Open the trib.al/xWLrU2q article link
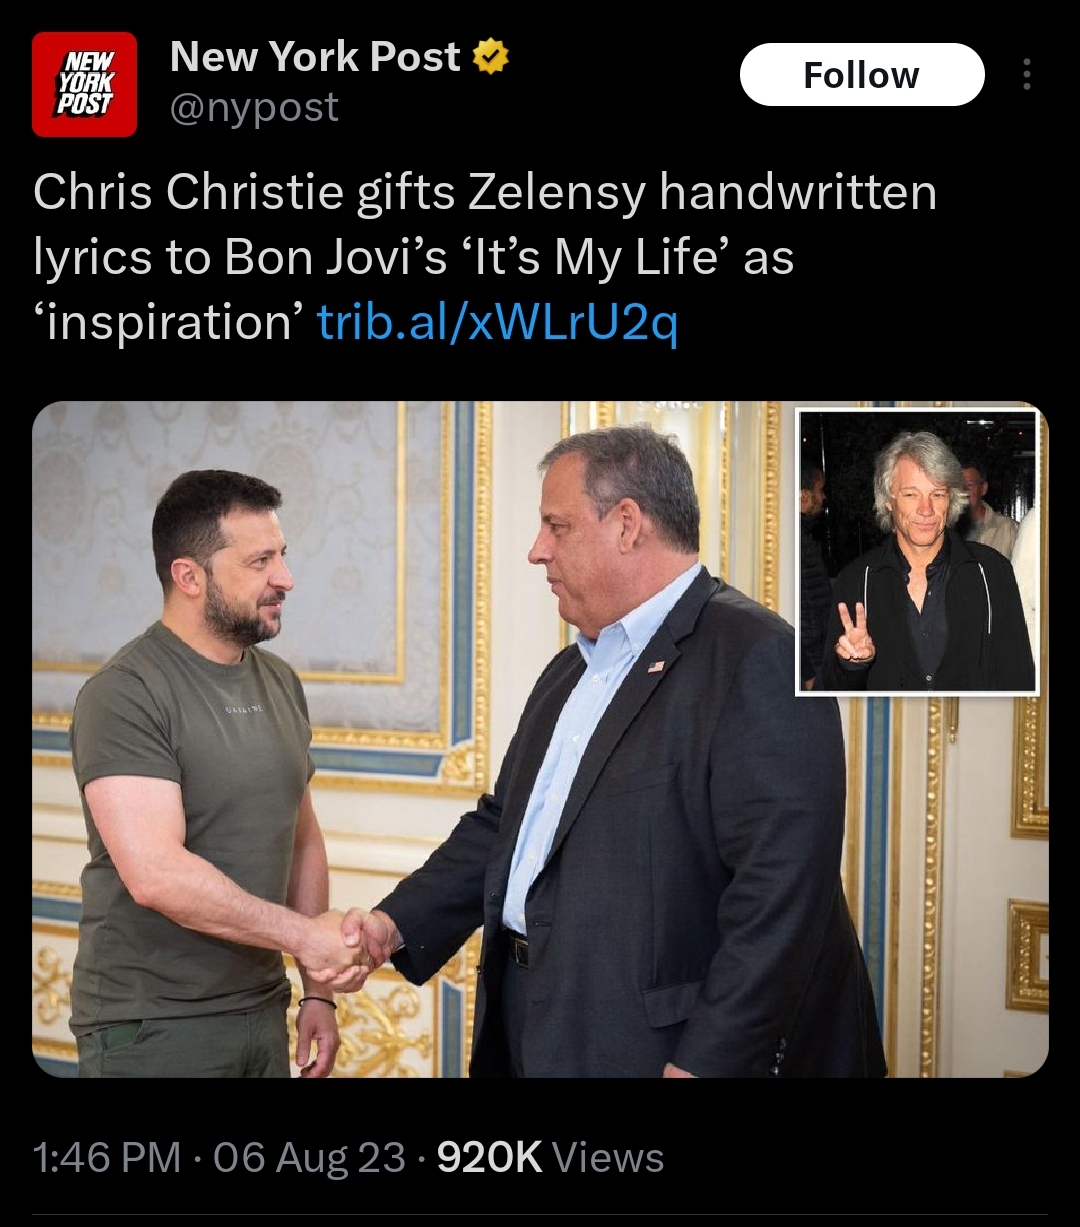 pos(497,322)
